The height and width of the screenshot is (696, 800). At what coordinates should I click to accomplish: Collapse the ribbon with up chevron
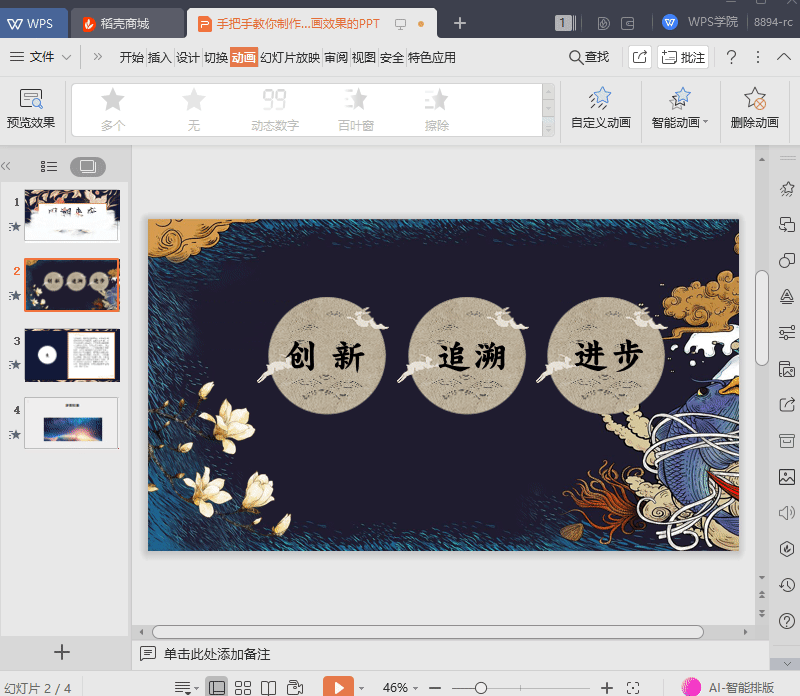coord(784,57)
